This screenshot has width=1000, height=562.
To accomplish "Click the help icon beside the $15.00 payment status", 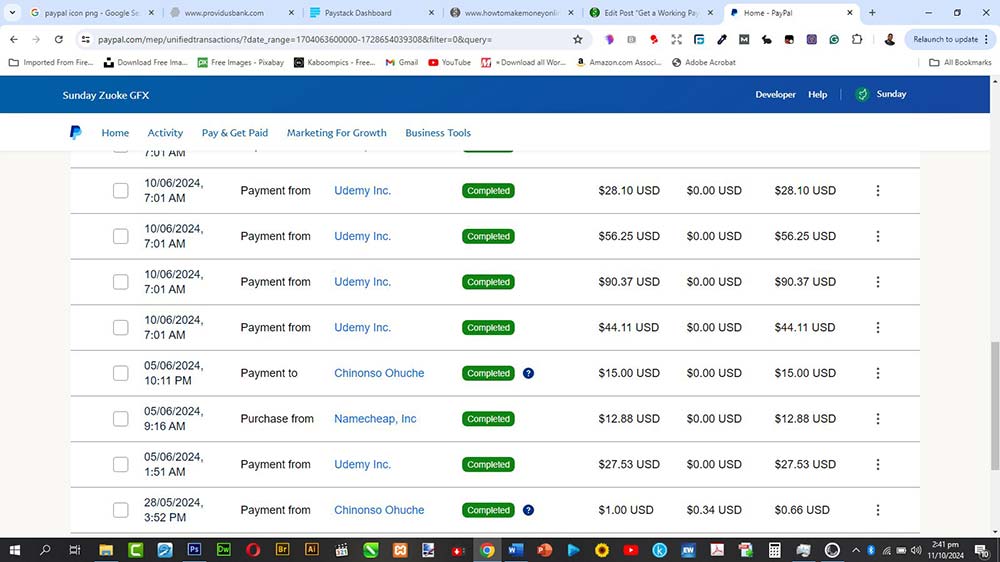I will click(x=528, y=373).
